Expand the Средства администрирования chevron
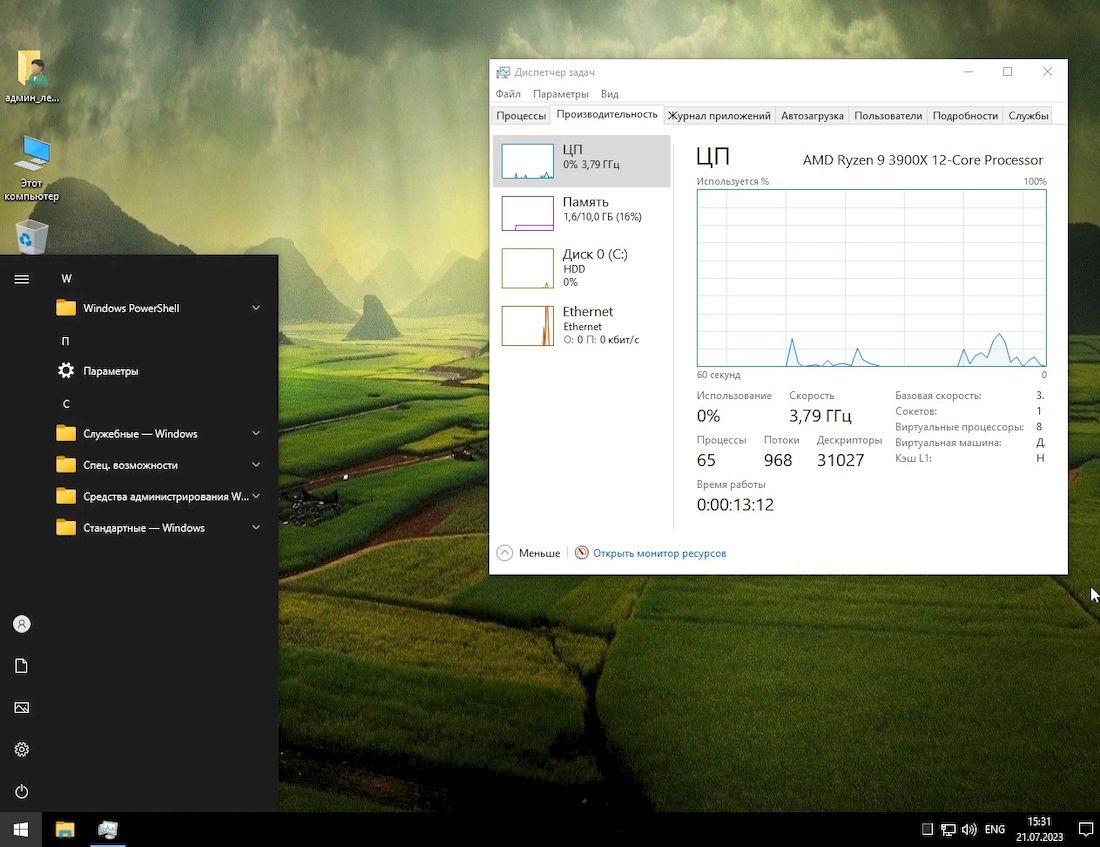This screenshot has width=1100, height=847. pyautogui.click(x=256, y=496)
